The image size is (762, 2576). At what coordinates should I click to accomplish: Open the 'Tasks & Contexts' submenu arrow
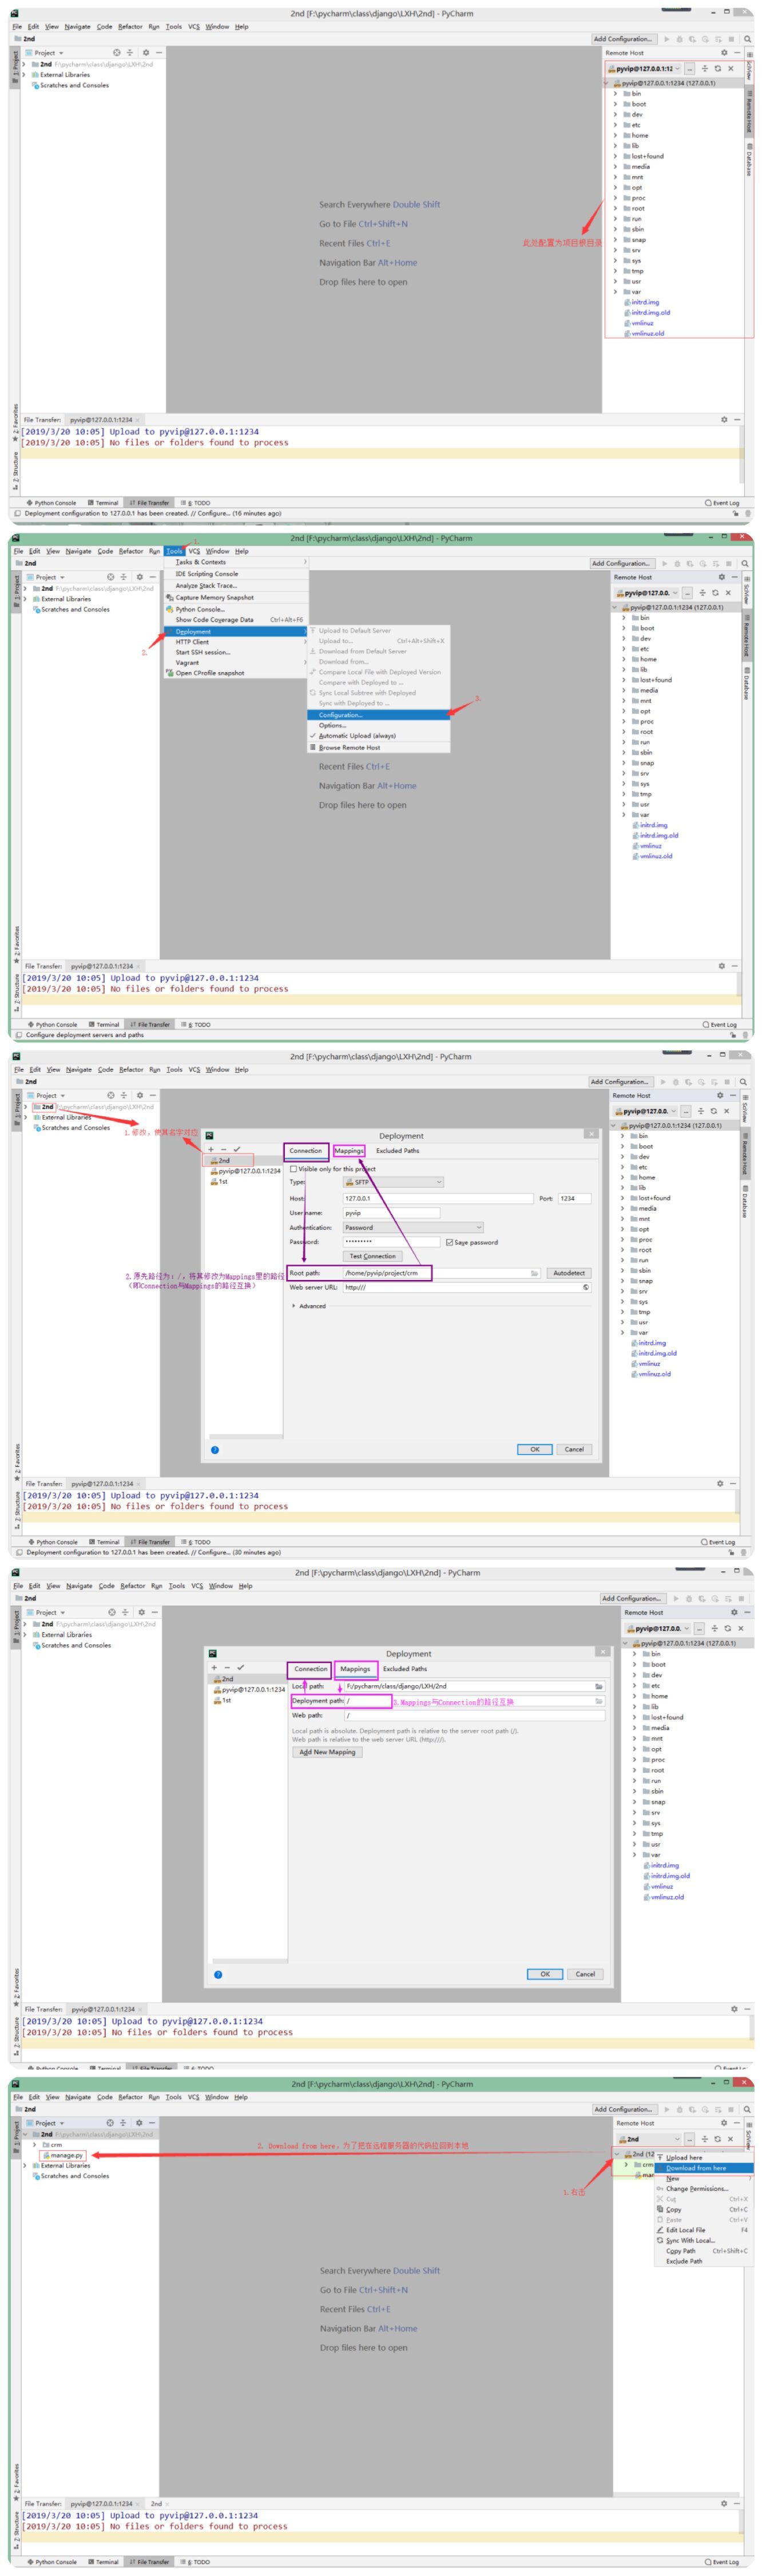[x=305, y=562]
